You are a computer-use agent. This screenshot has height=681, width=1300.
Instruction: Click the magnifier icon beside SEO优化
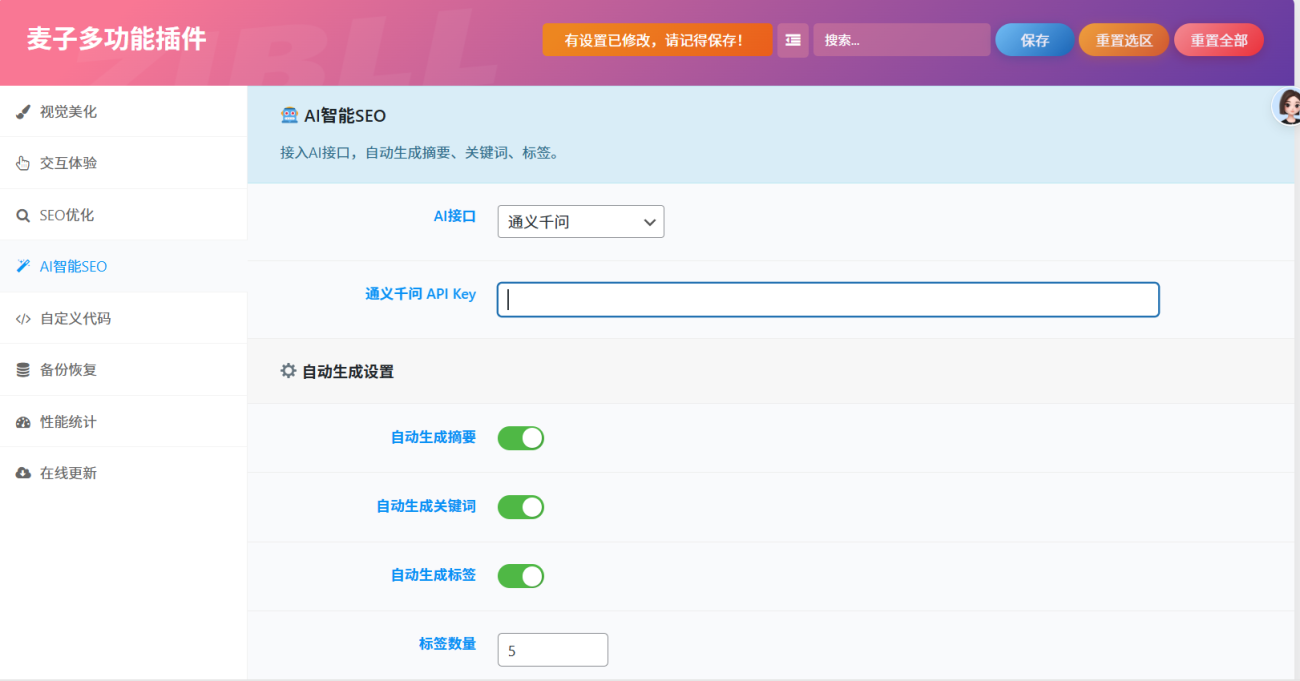click(x=23, y=215)
